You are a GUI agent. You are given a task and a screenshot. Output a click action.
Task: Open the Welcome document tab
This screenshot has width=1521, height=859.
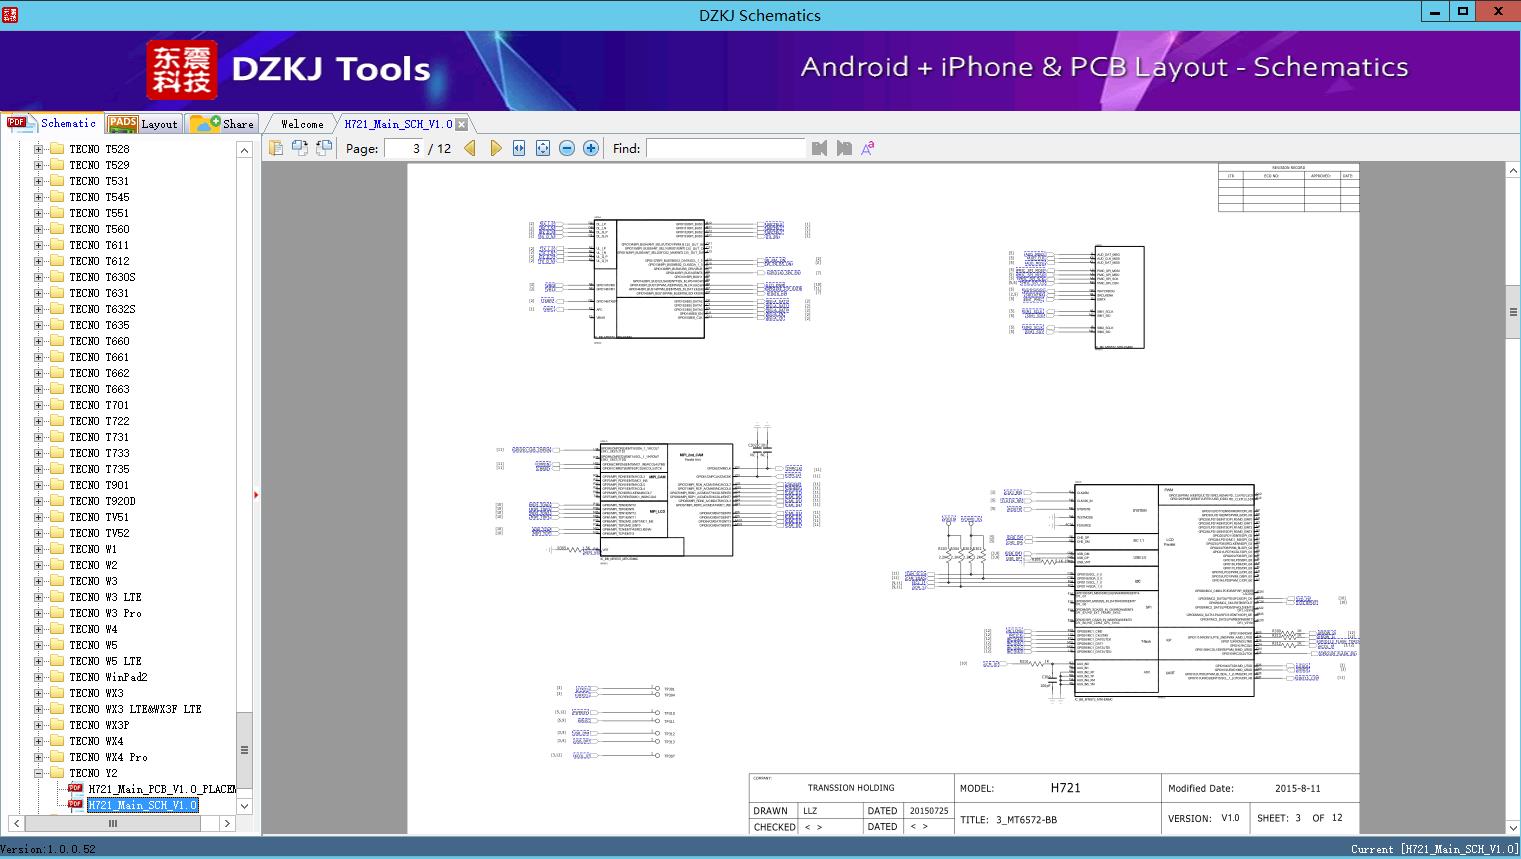coord(302,124)
